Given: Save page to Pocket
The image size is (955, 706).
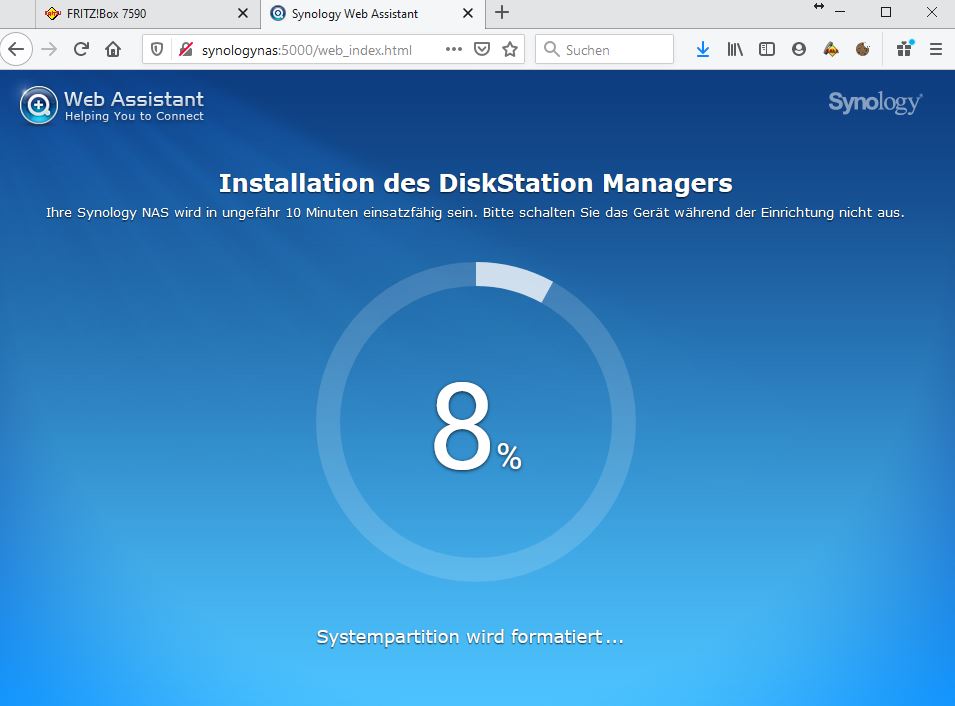Looking at the screenshot, I should pos(482,49).
